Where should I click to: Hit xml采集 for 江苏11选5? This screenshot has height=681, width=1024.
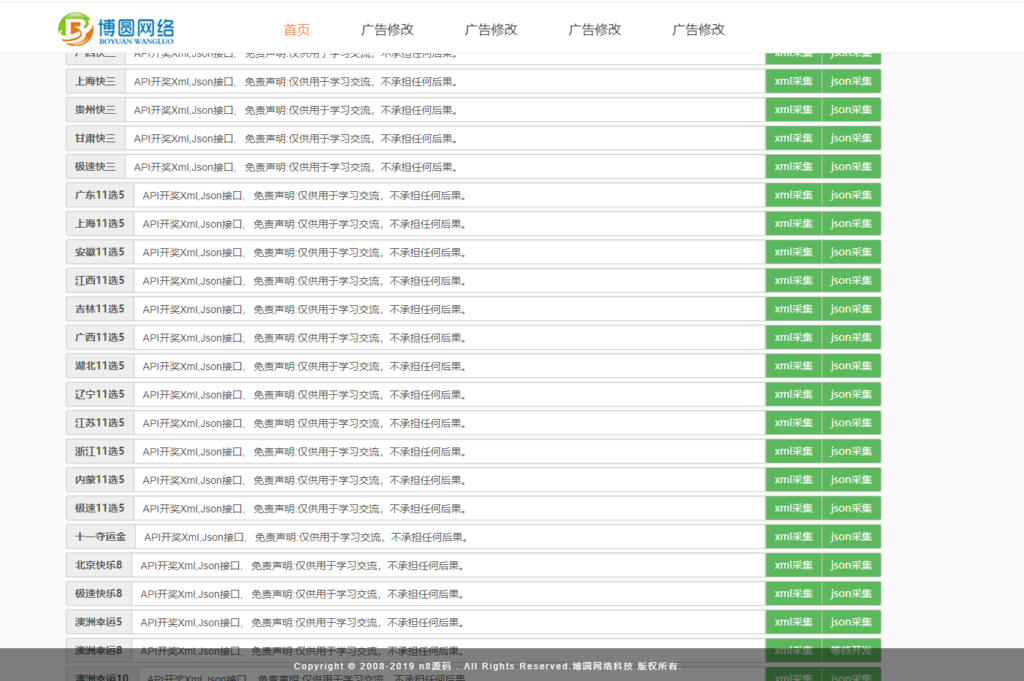click(793, 423)
